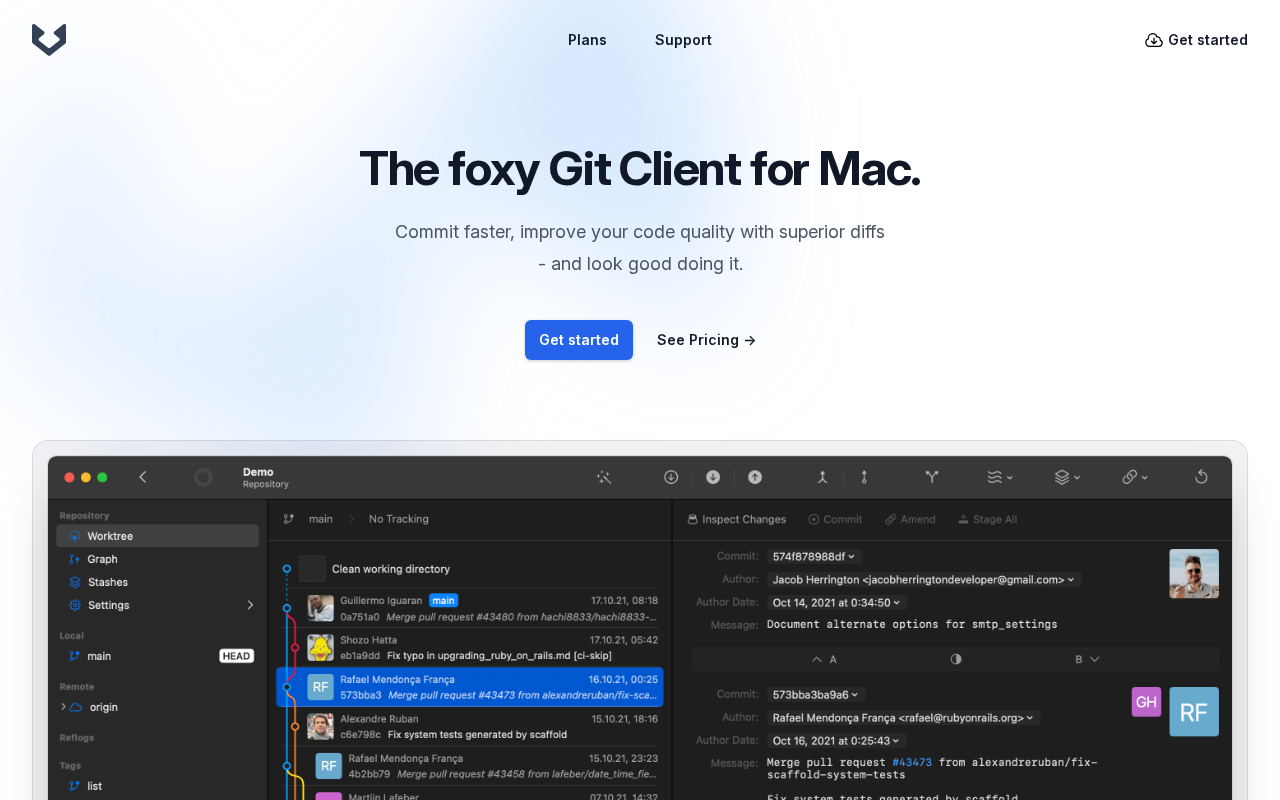This screenshot has height=800, width=1280.
Task: Click the A side up-chevron
Action: (816, 659)
